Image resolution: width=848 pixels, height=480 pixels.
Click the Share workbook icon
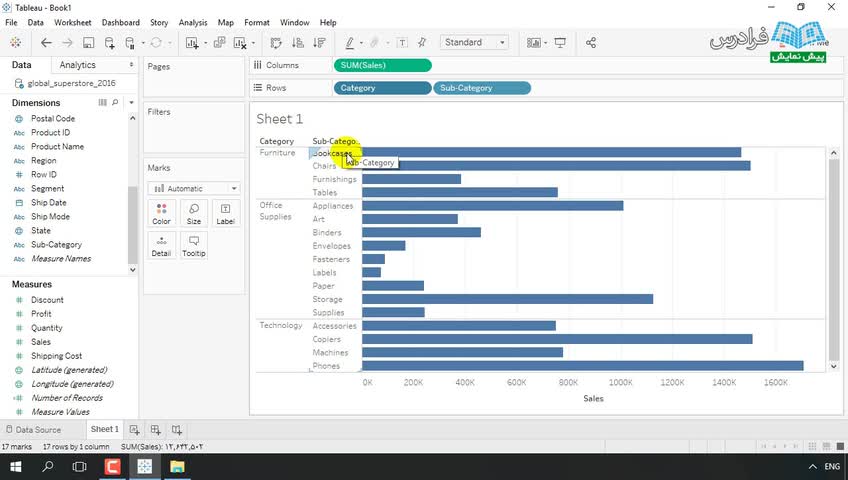(591, 43)
